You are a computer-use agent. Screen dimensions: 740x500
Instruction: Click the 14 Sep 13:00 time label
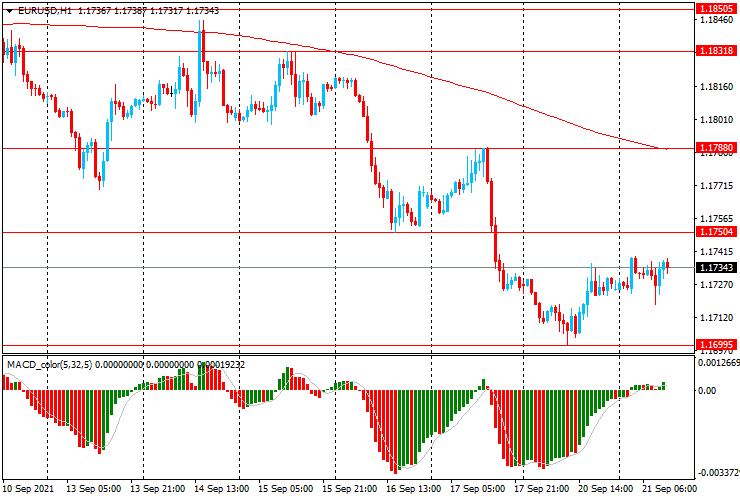(x=222, y=489)
